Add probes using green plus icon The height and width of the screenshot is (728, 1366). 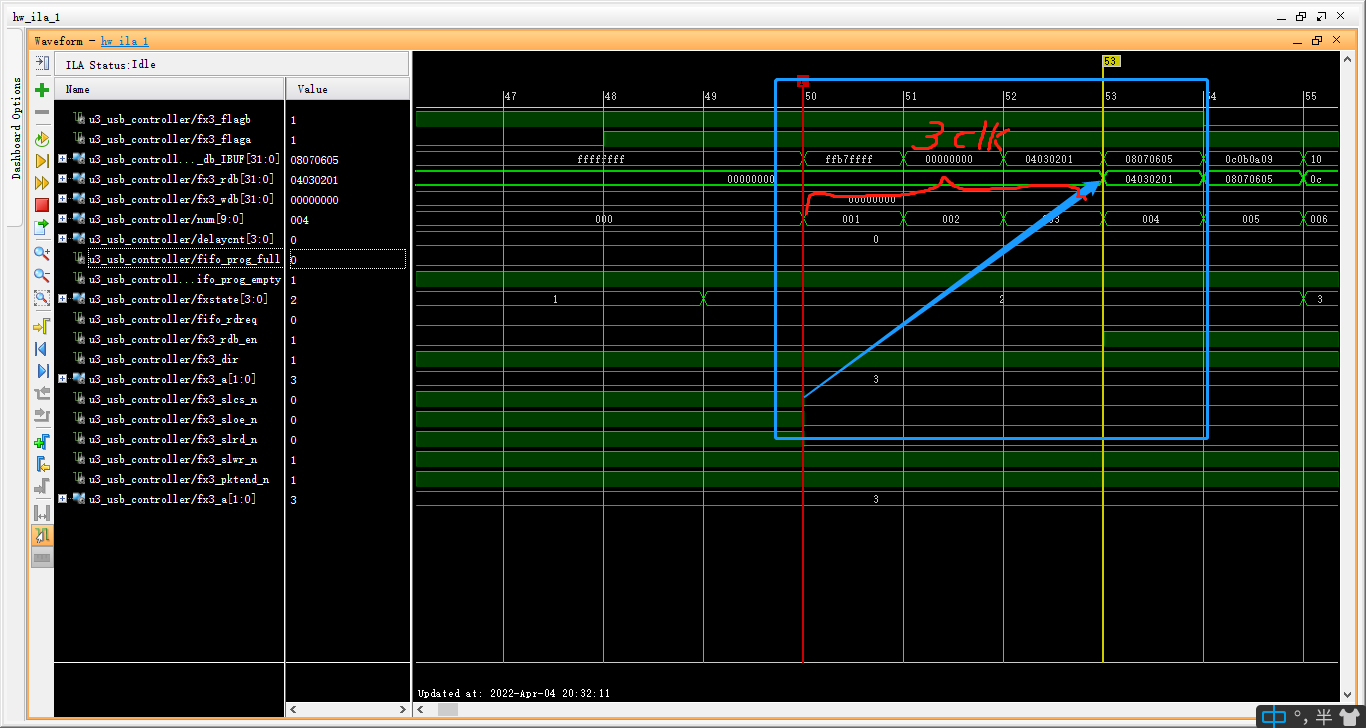tap(41, 89)
